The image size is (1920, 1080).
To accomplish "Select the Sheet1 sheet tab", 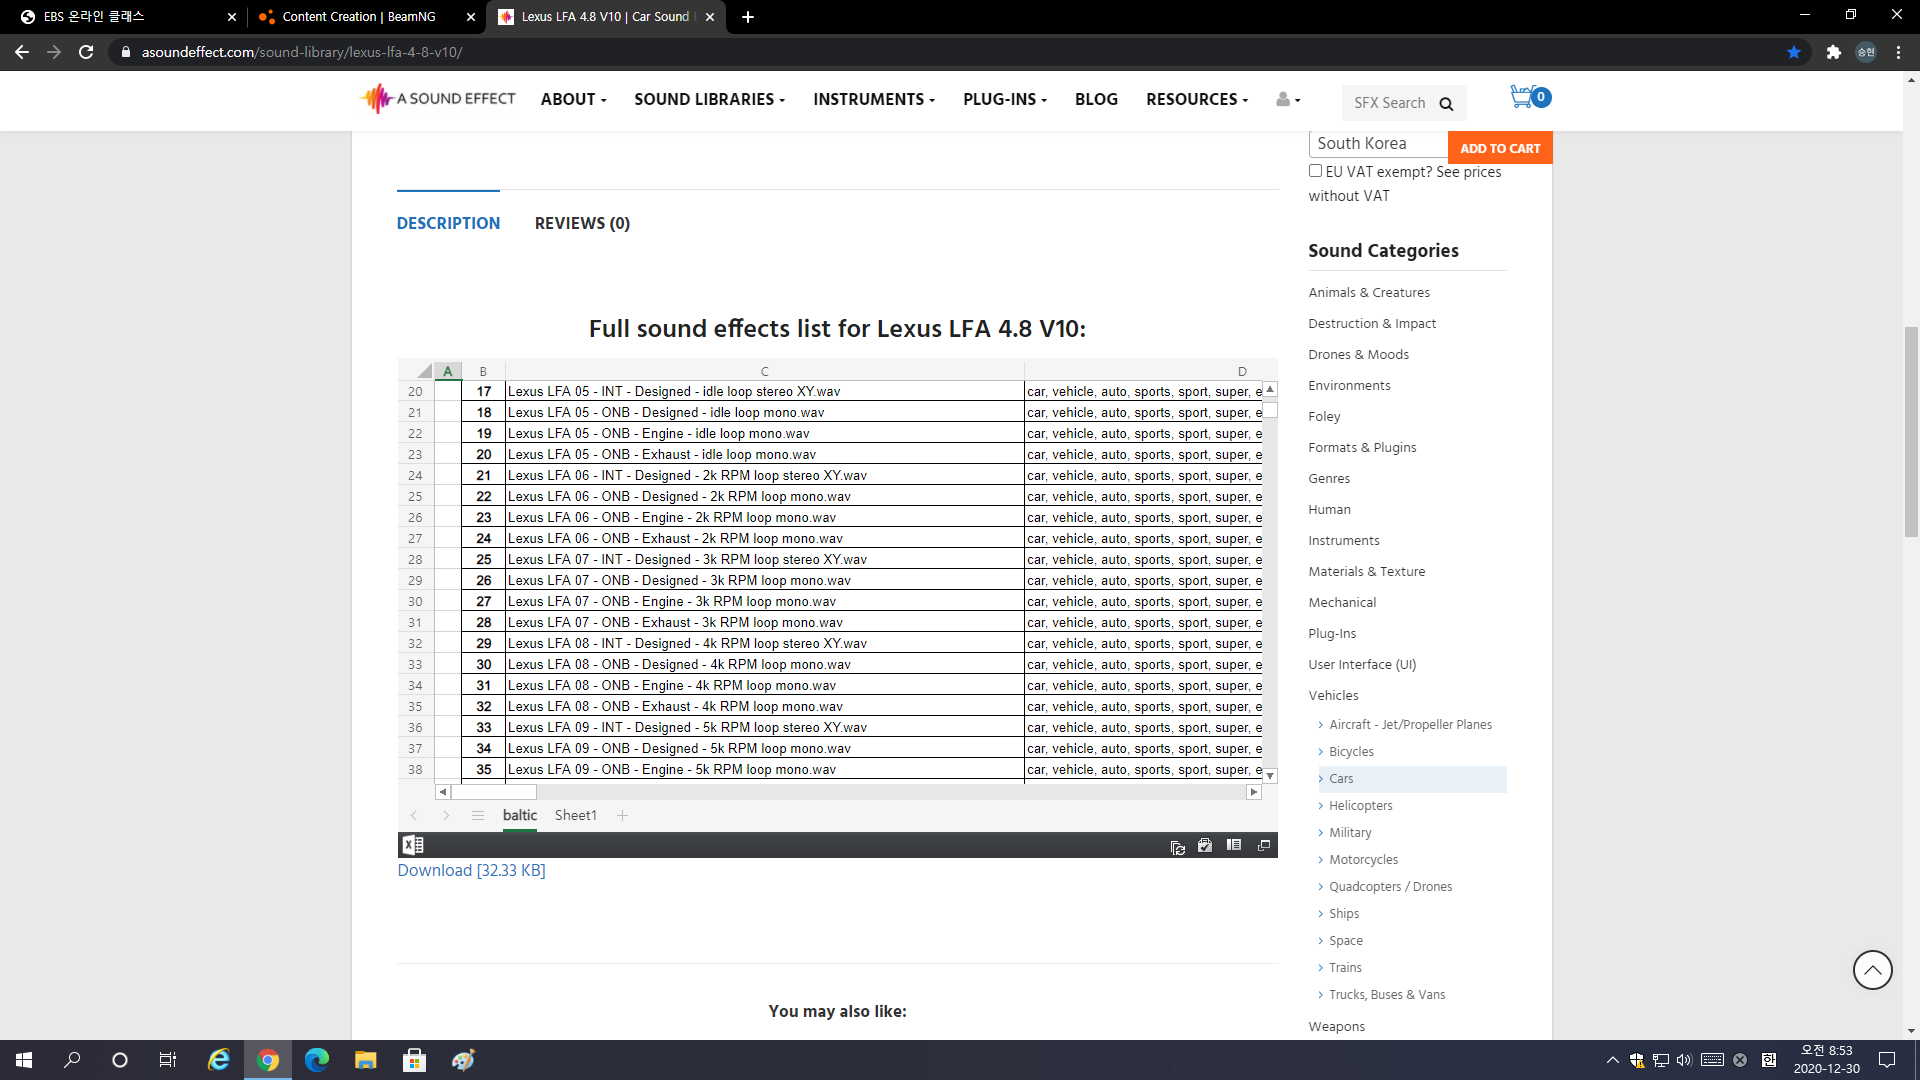I will 576,816.
